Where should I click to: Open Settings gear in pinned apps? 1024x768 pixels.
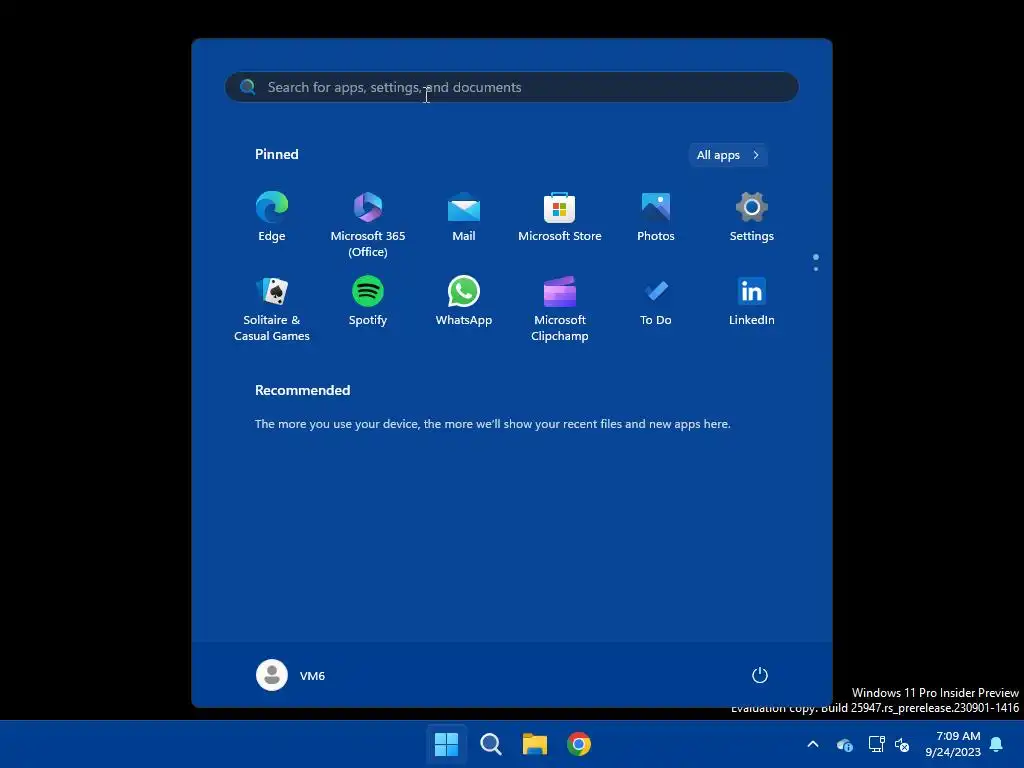coord(752,218)
